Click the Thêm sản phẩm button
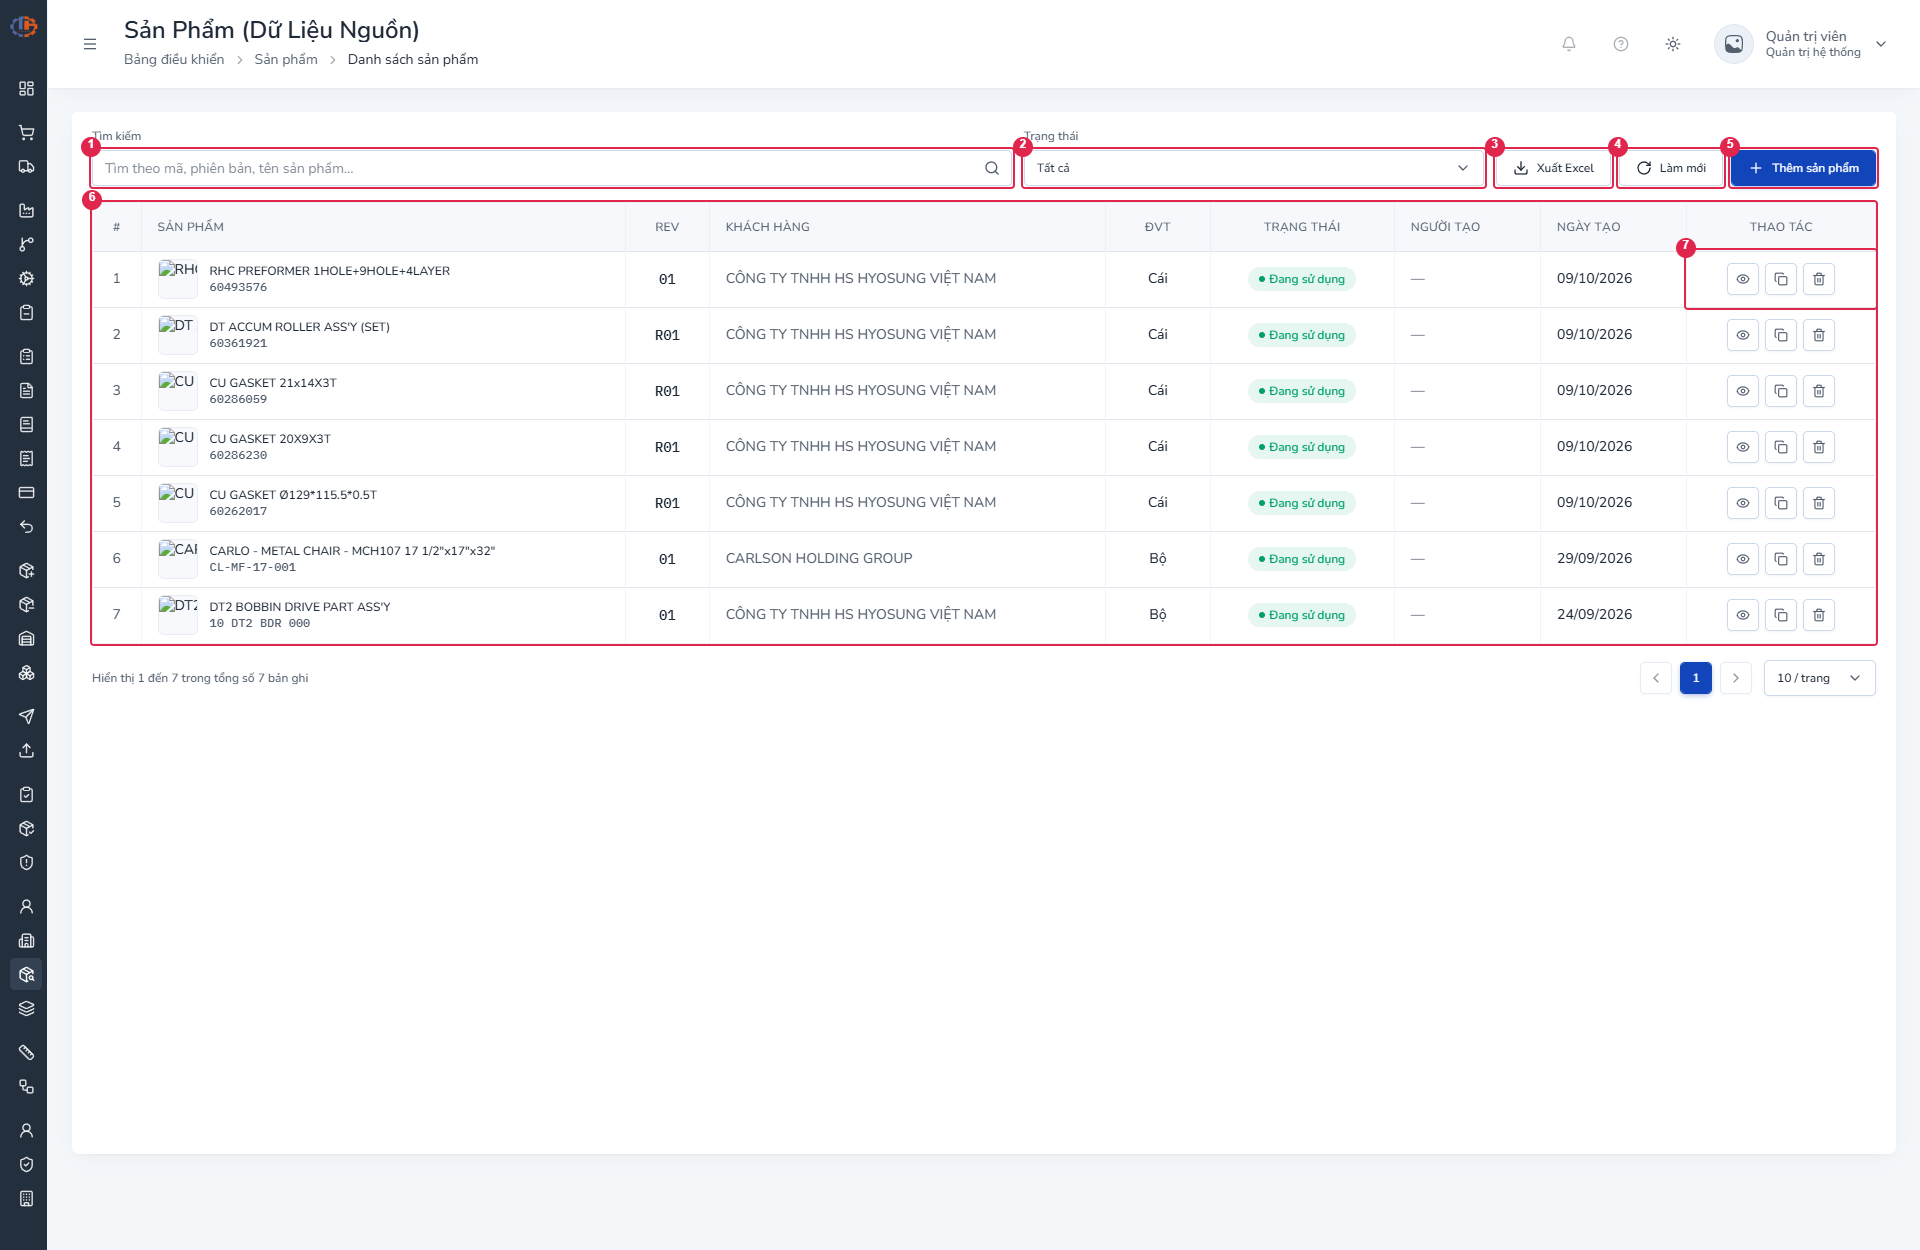The width and height of the screenshot is (1920, 1250). 1804,168
